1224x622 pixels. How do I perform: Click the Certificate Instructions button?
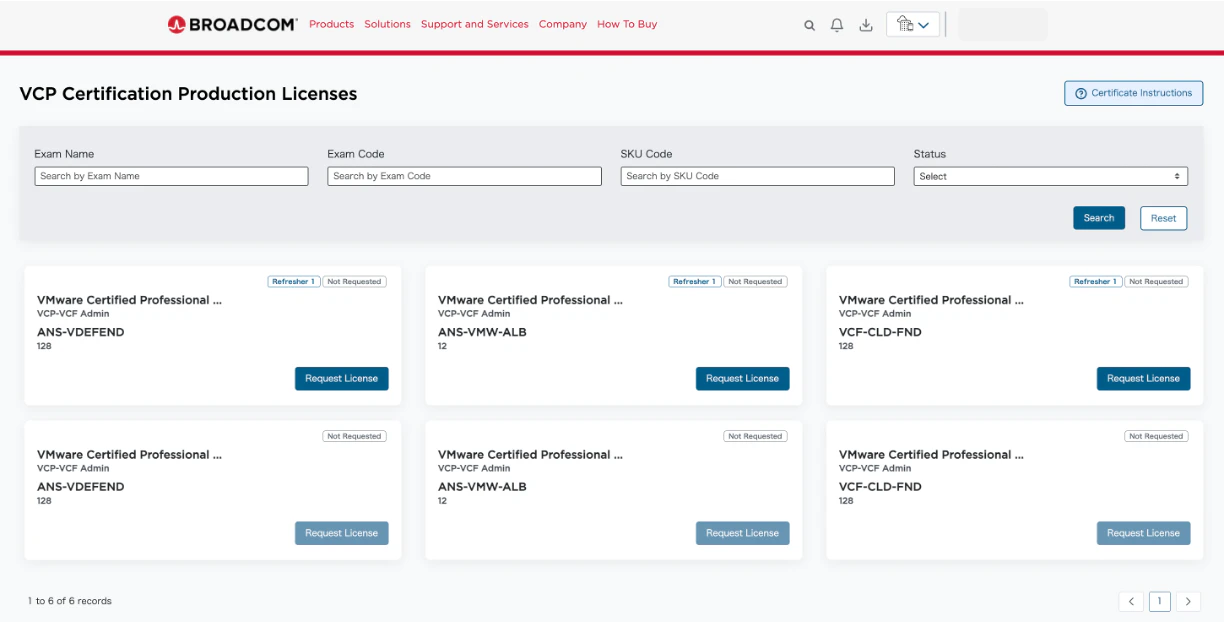pos(1133,93)
